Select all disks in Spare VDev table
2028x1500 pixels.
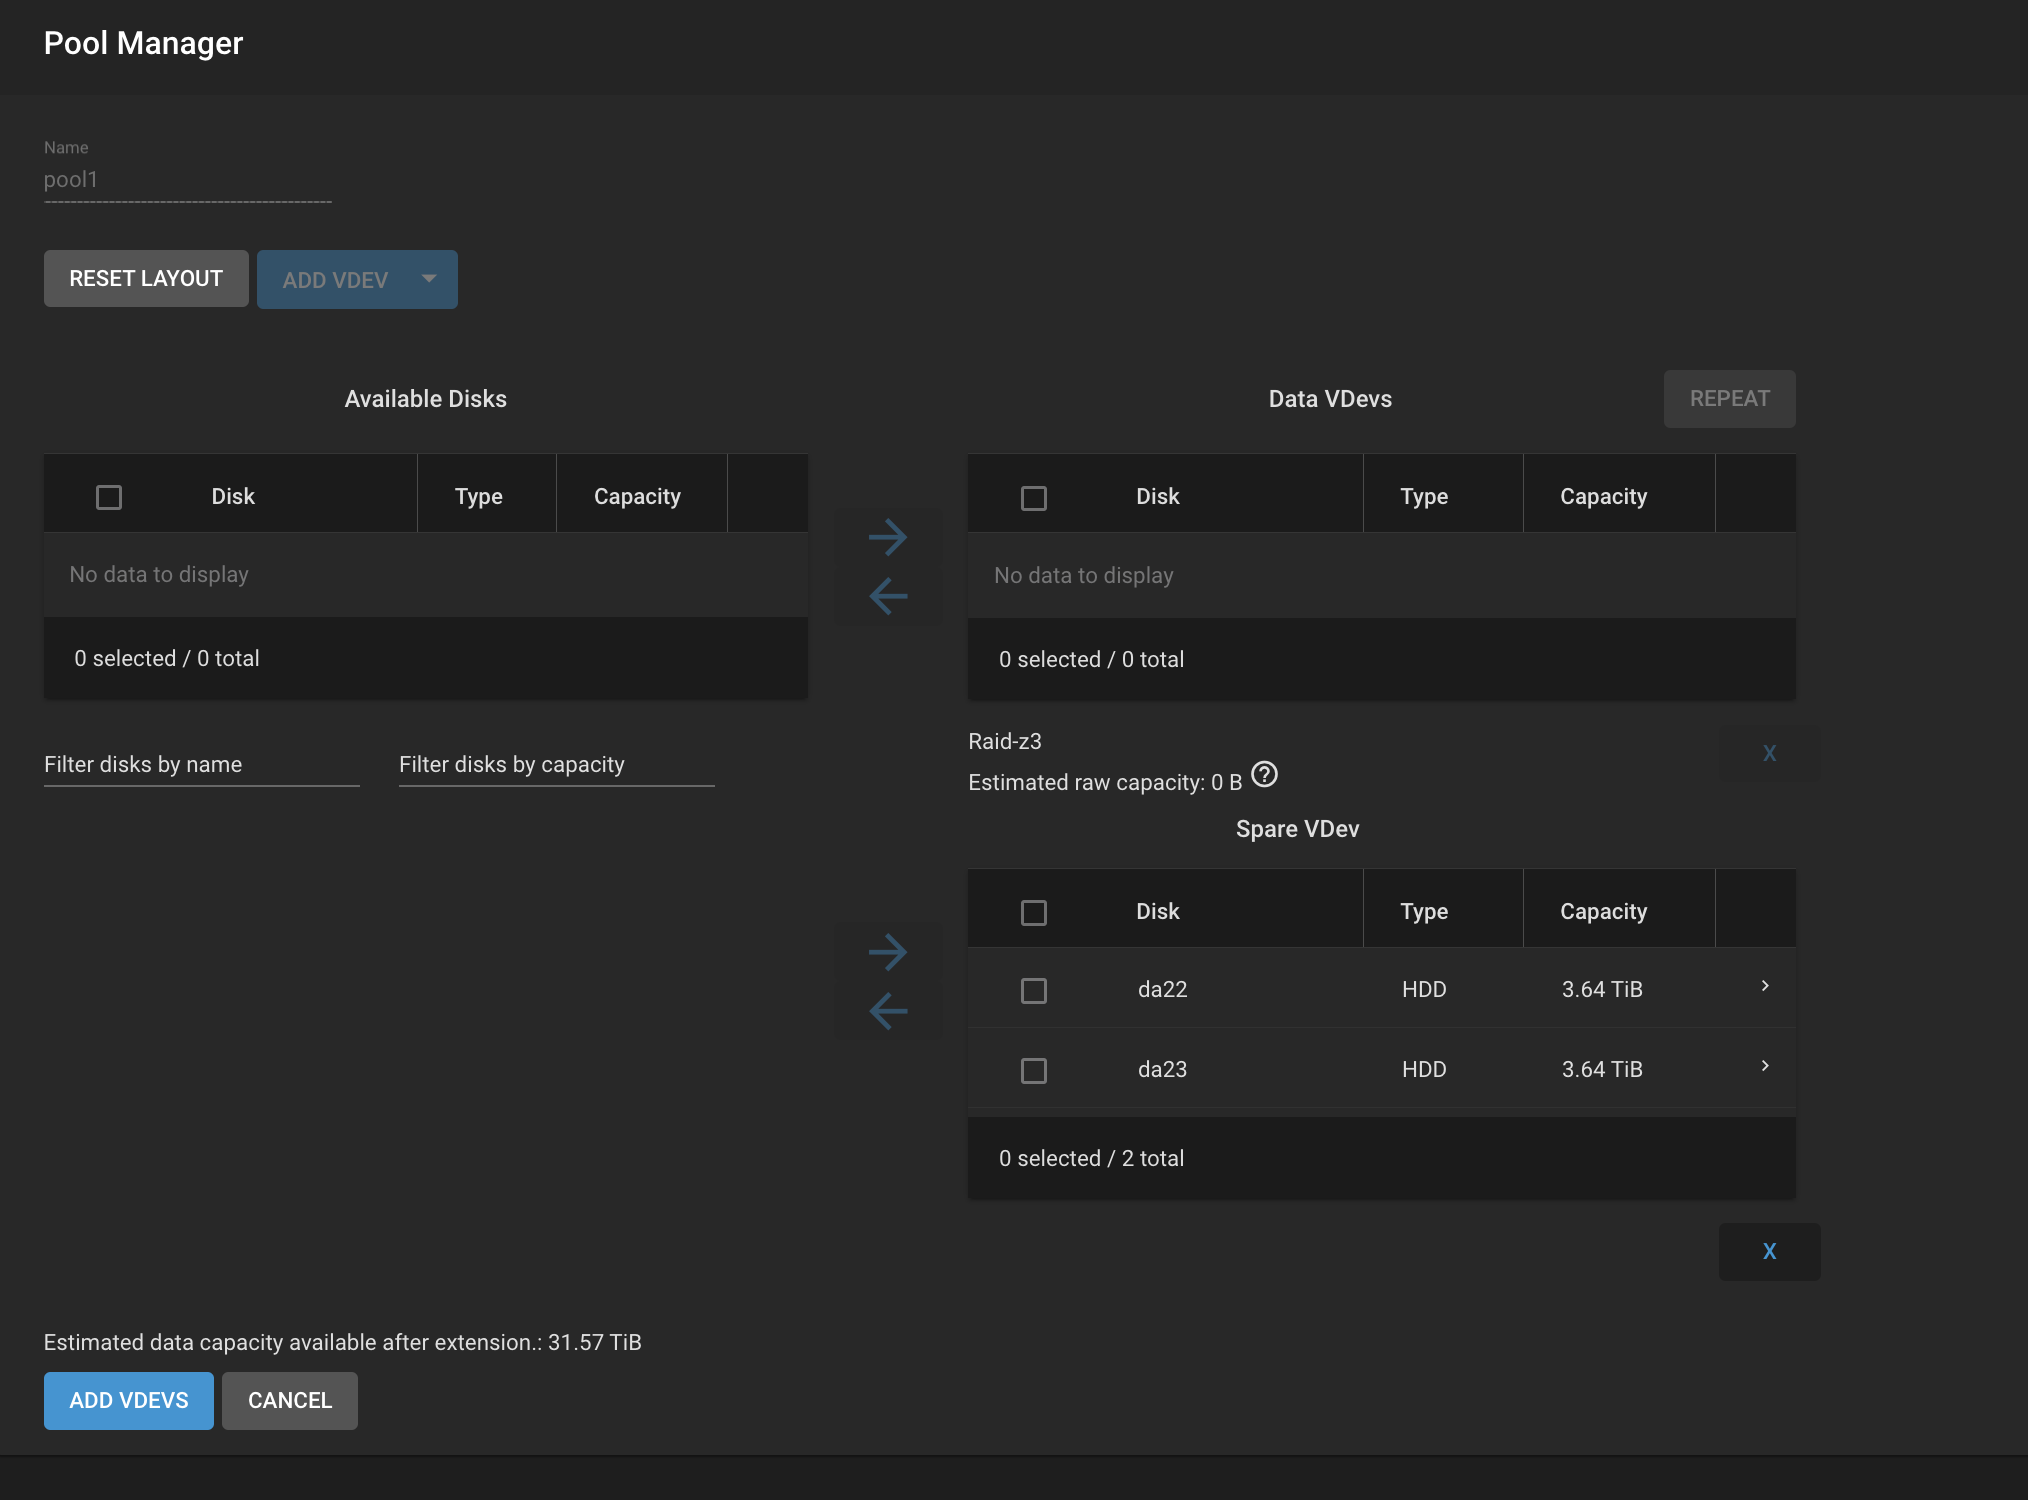click(x=1033, y=913)
